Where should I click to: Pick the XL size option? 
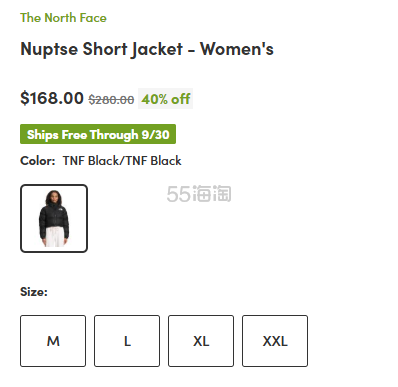point(201,341)
